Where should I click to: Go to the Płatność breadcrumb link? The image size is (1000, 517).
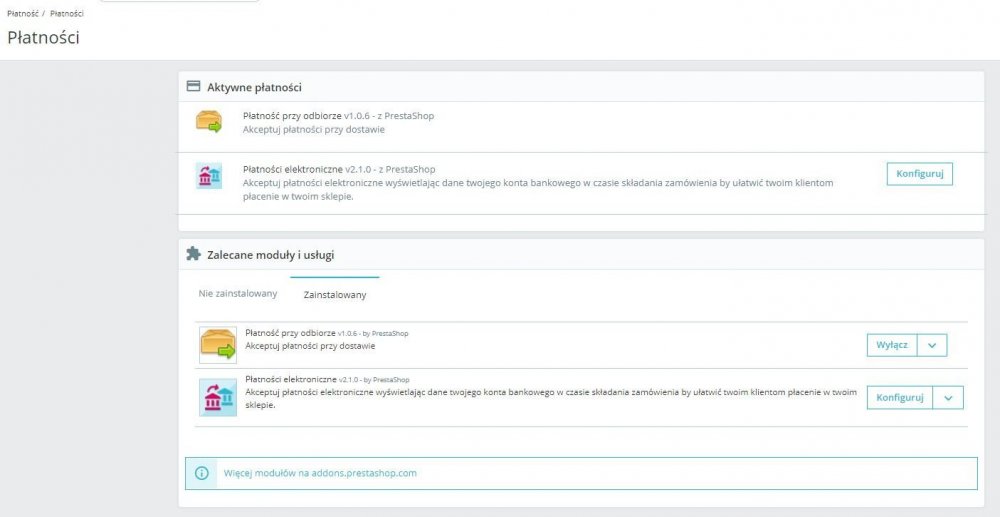click(22, 14)
